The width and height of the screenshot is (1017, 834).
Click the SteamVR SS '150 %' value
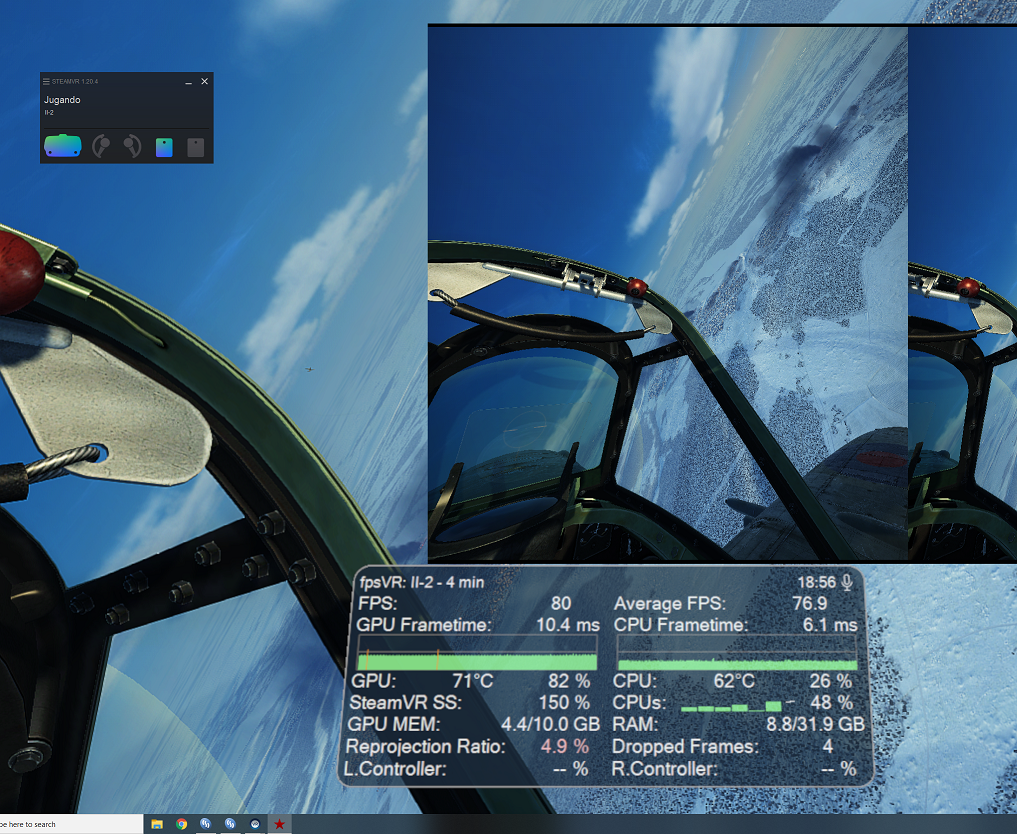pyautogui.click(x=564, y=703)
